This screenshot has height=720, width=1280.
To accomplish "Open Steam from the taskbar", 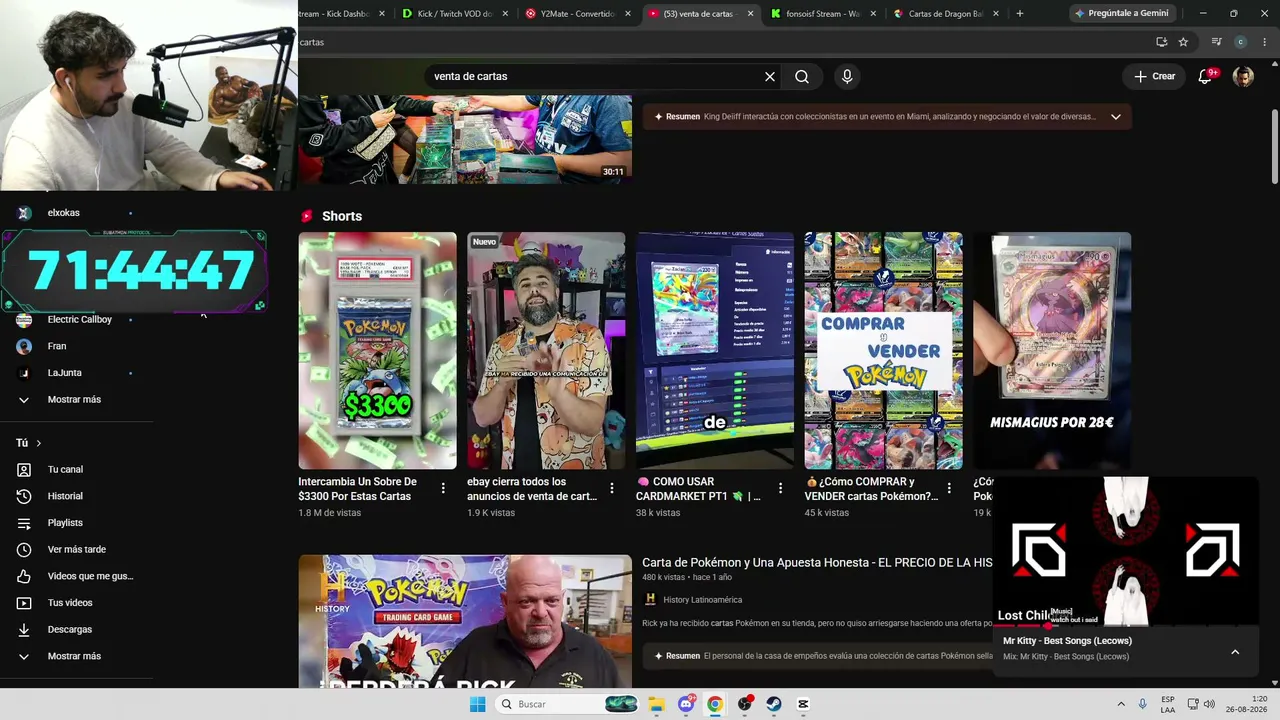I will click(774, 704).
